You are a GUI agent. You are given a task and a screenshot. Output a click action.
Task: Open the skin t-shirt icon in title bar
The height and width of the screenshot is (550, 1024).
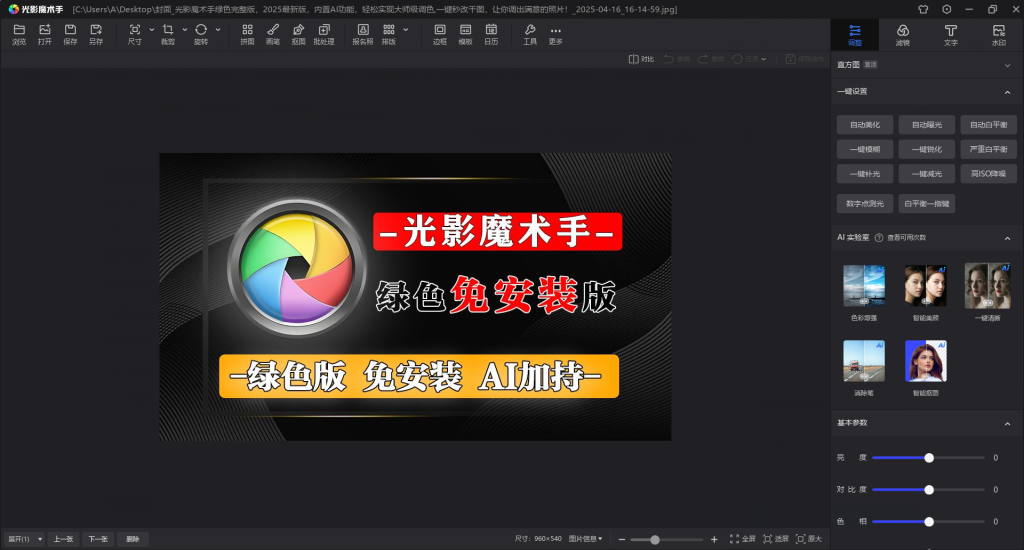[923, 9]
